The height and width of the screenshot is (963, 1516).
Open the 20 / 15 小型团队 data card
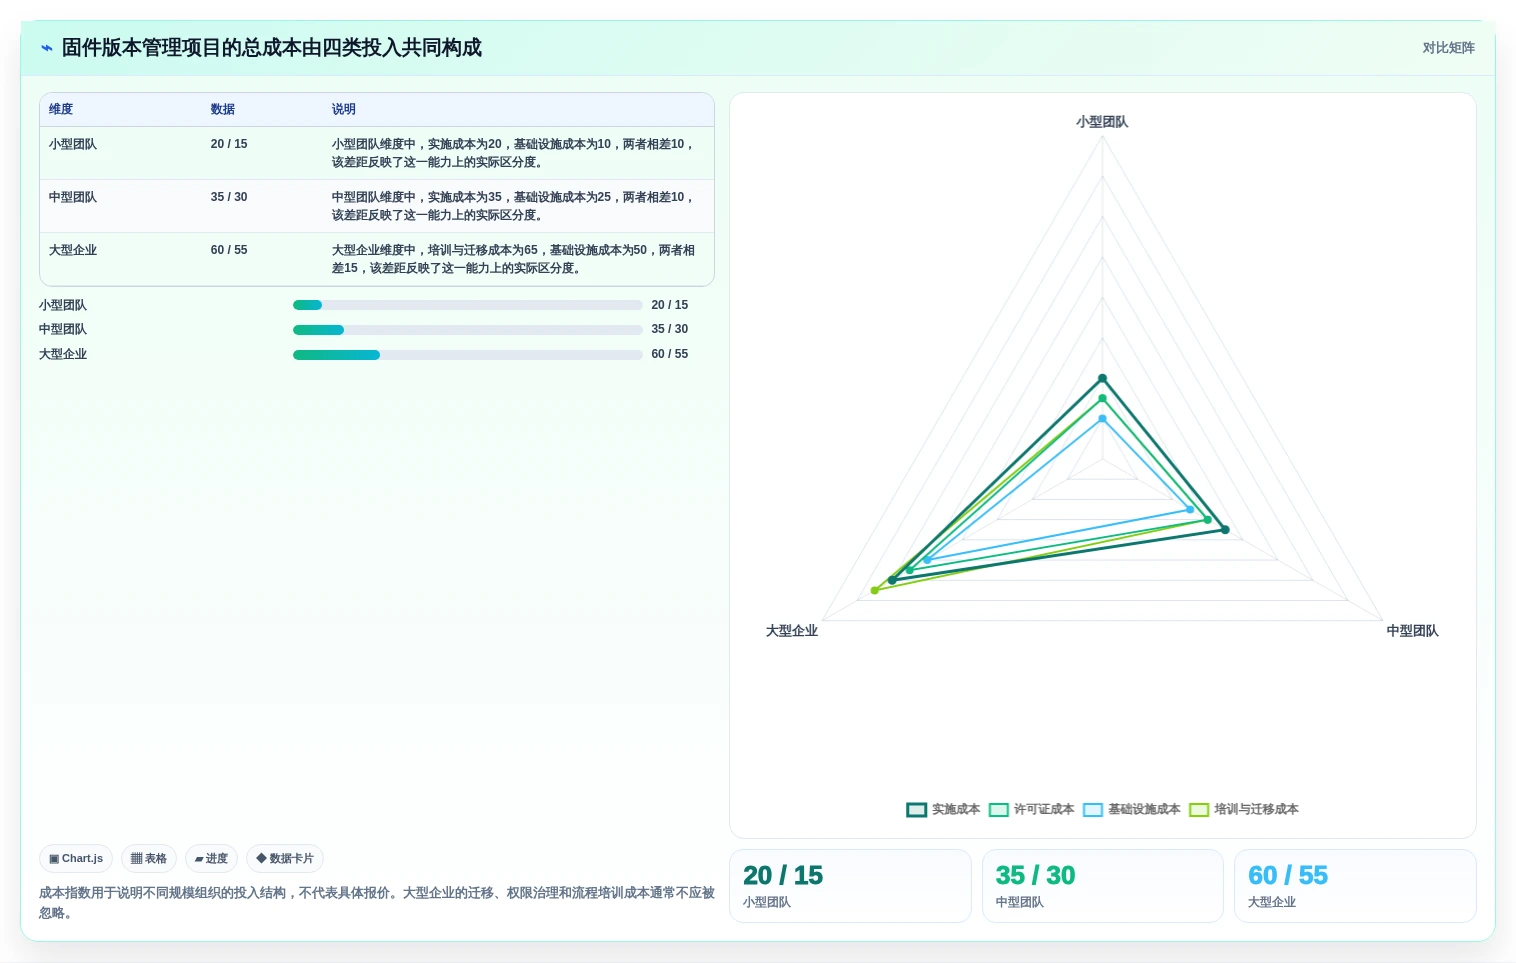[850, 886]
